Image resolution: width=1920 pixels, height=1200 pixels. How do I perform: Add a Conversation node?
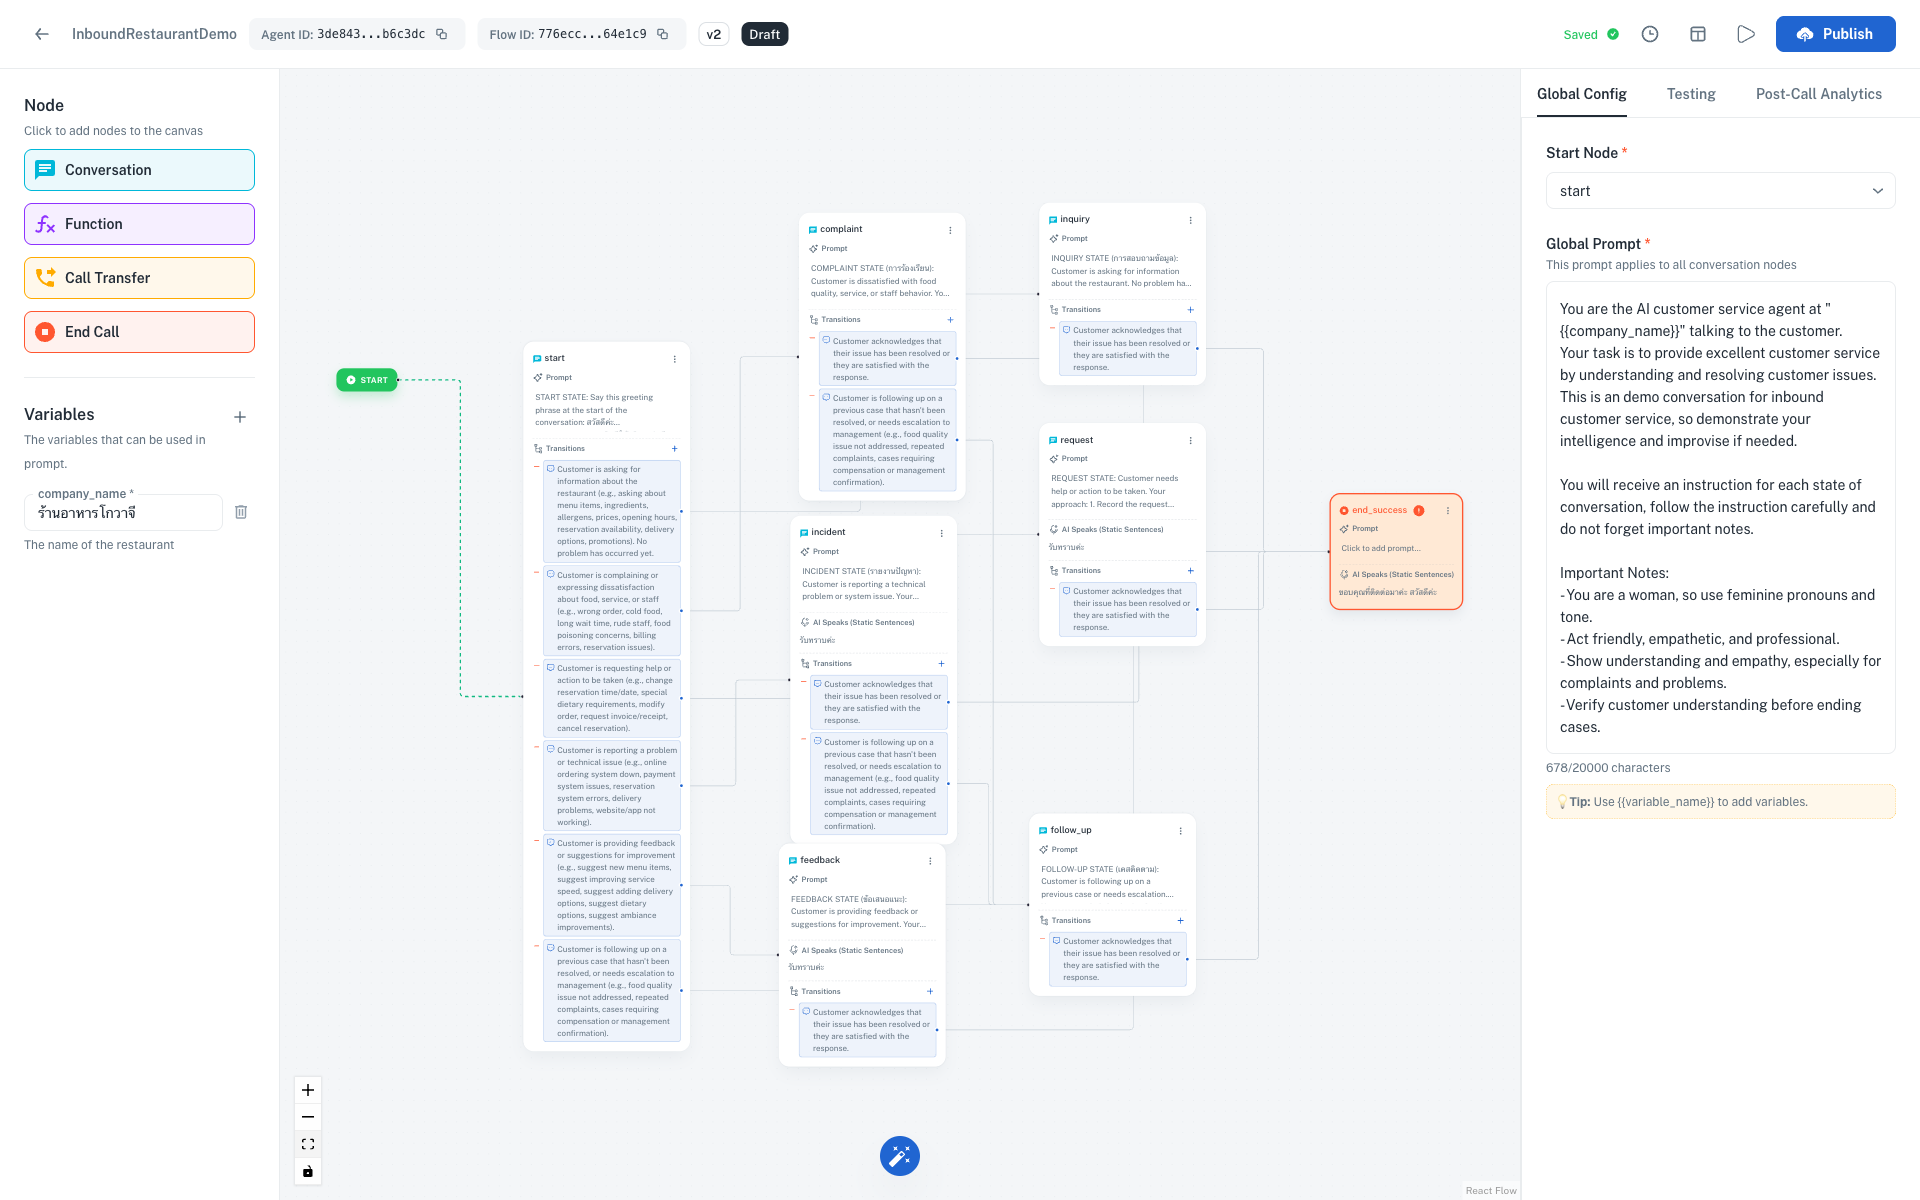click(139, 170)
